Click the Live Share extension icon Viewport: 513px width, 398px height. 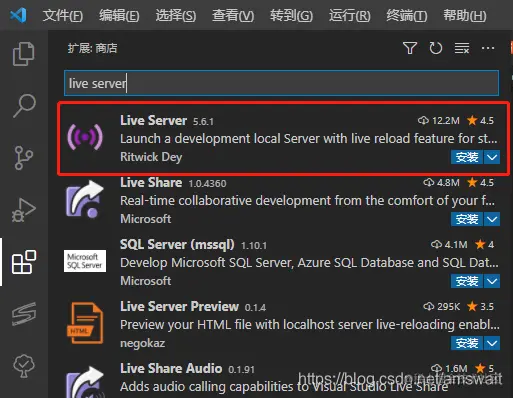click(x=85, y=199)
